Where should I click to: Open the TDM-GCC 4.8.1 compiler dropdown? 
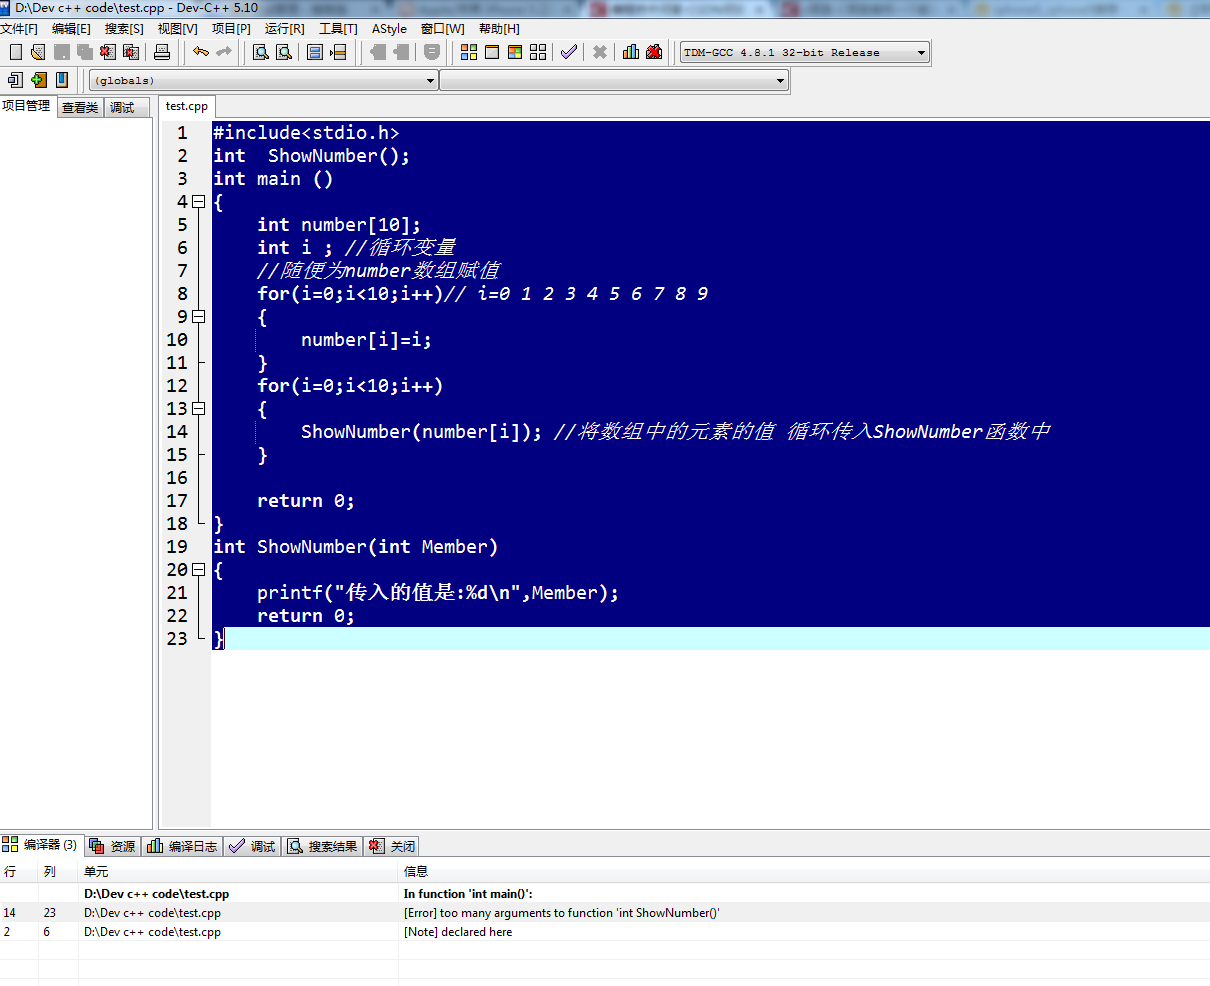pyautogui.click(x=805, y=52)
